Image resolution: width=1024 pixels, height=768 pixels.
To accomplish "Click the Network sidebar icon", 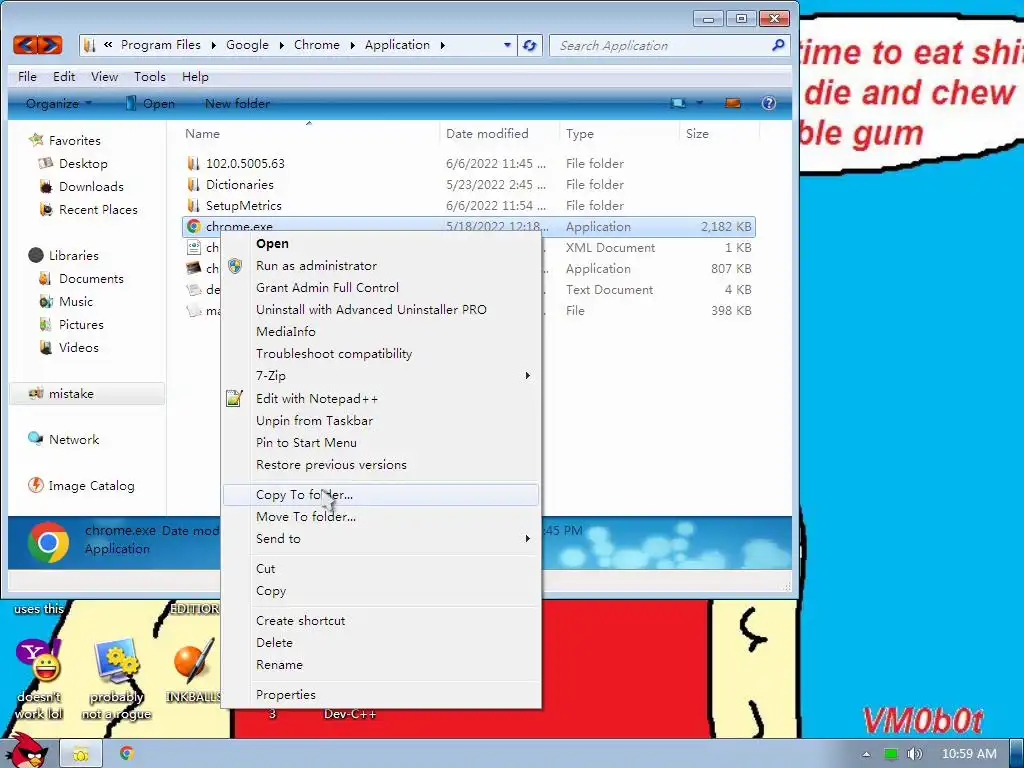I will point(35,439).
